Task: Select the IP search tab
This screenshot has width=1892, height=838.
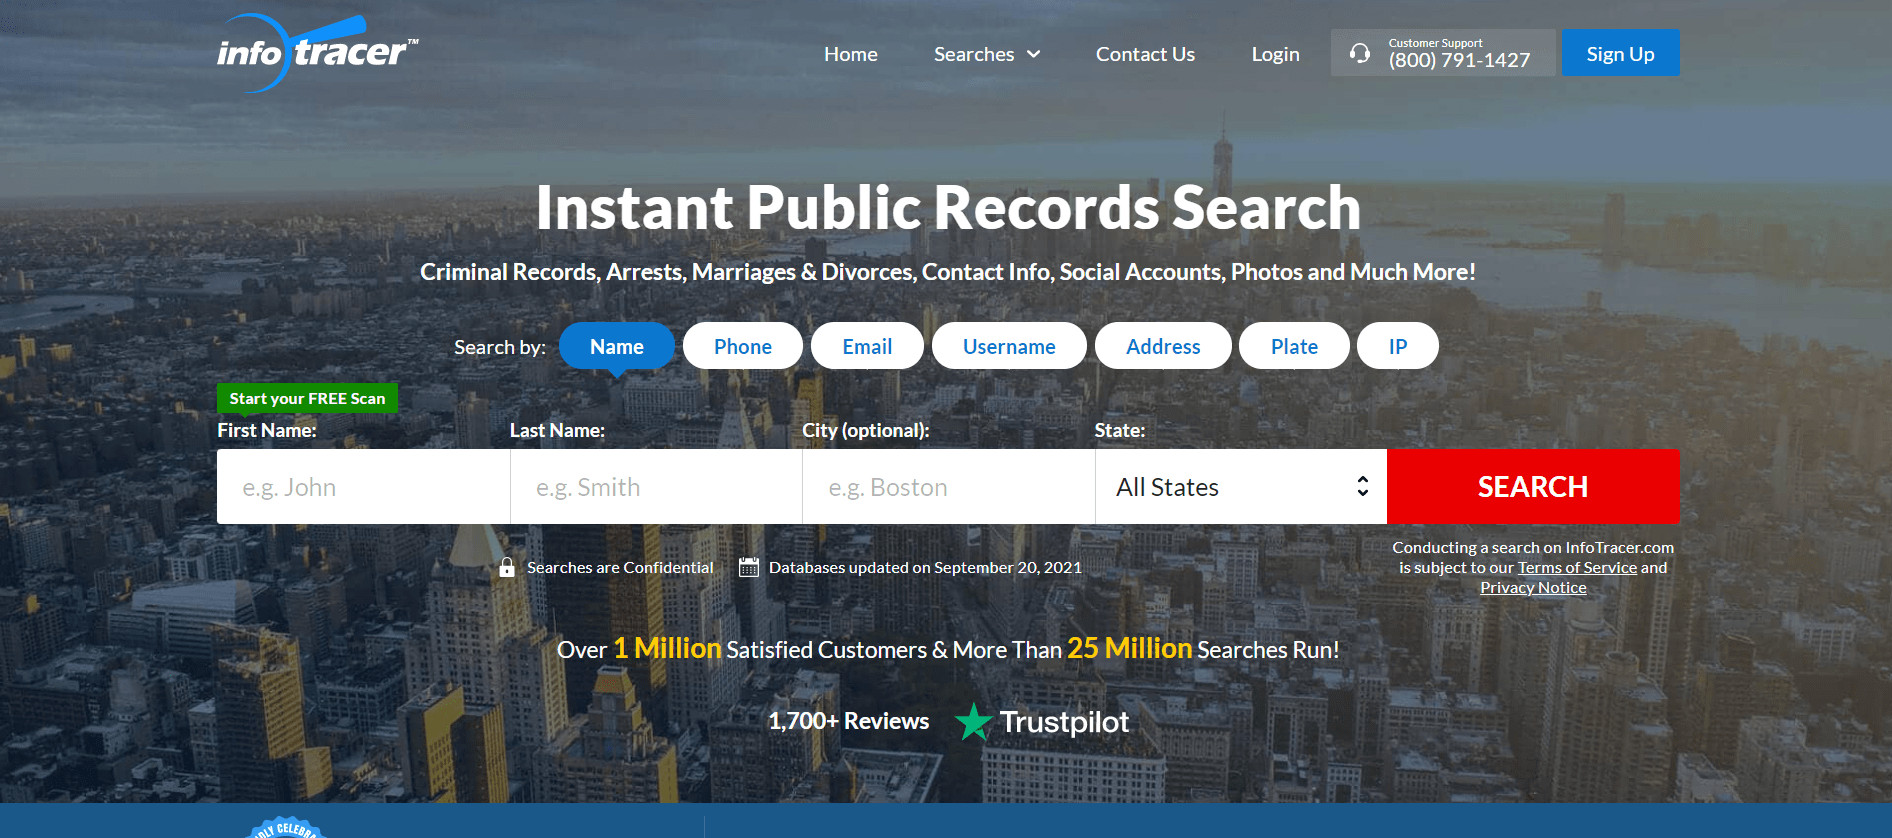Action: pos(1398,346)
